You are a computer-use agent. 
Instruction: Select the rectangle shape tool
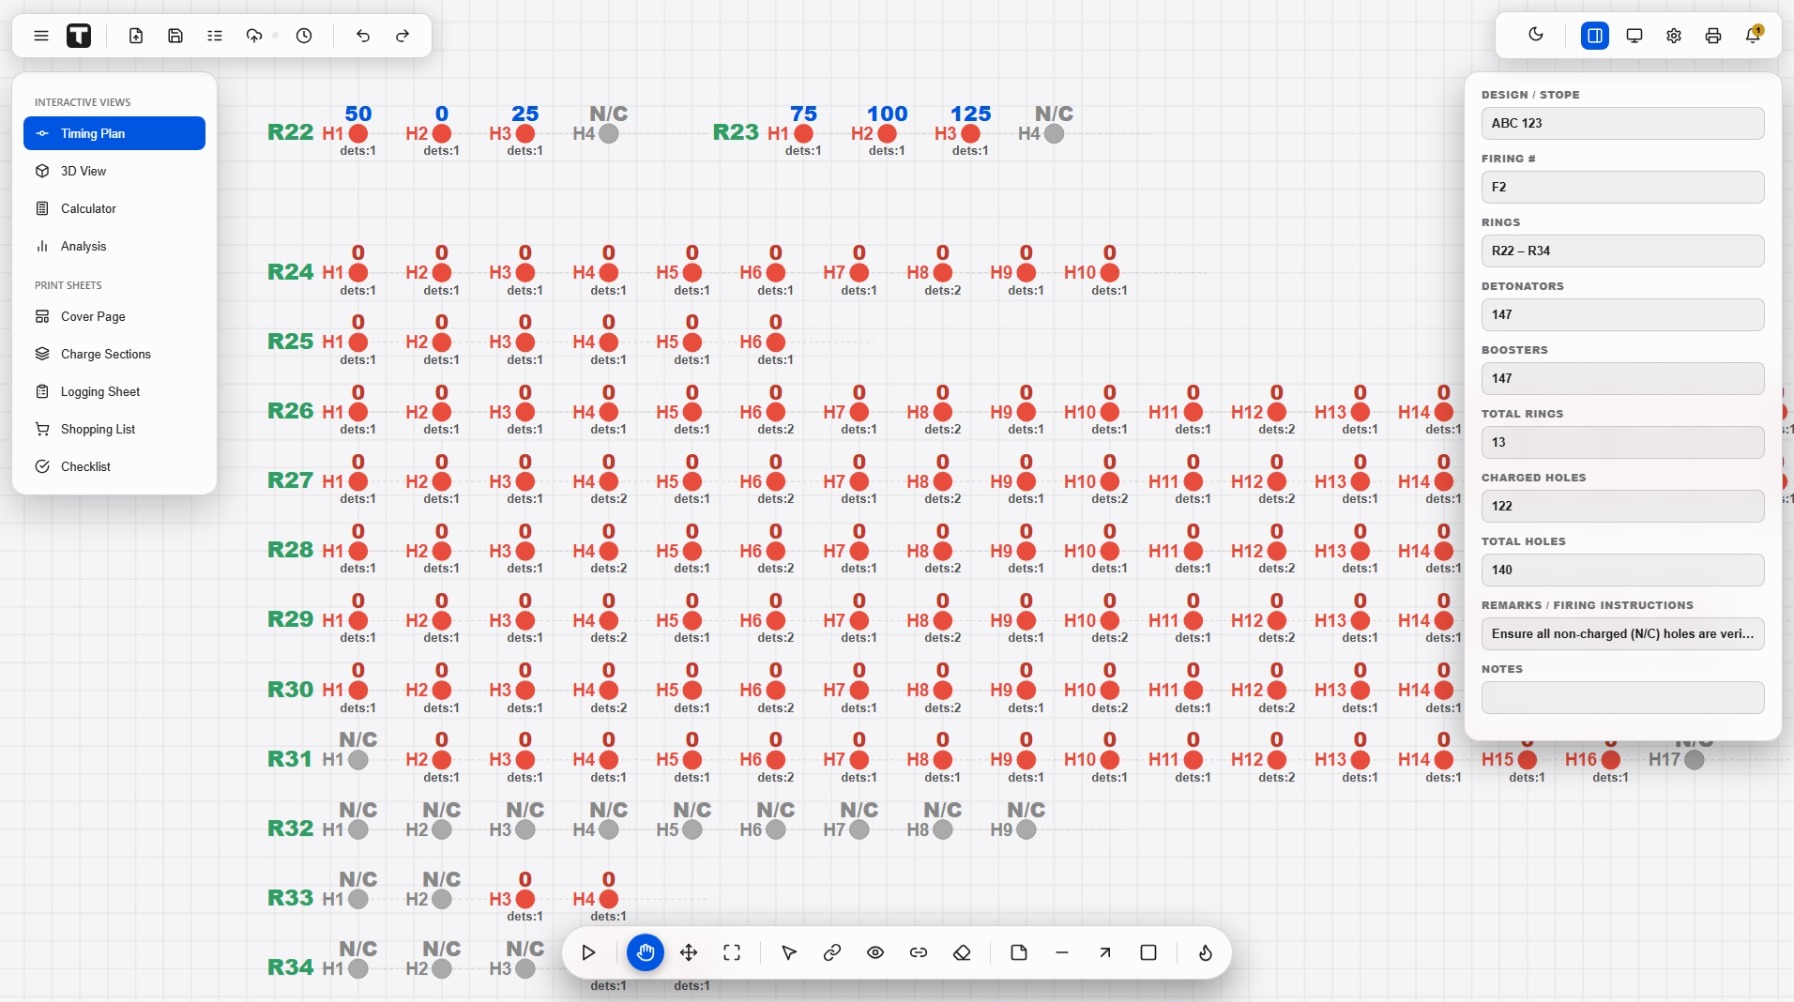pos(1148,953)
